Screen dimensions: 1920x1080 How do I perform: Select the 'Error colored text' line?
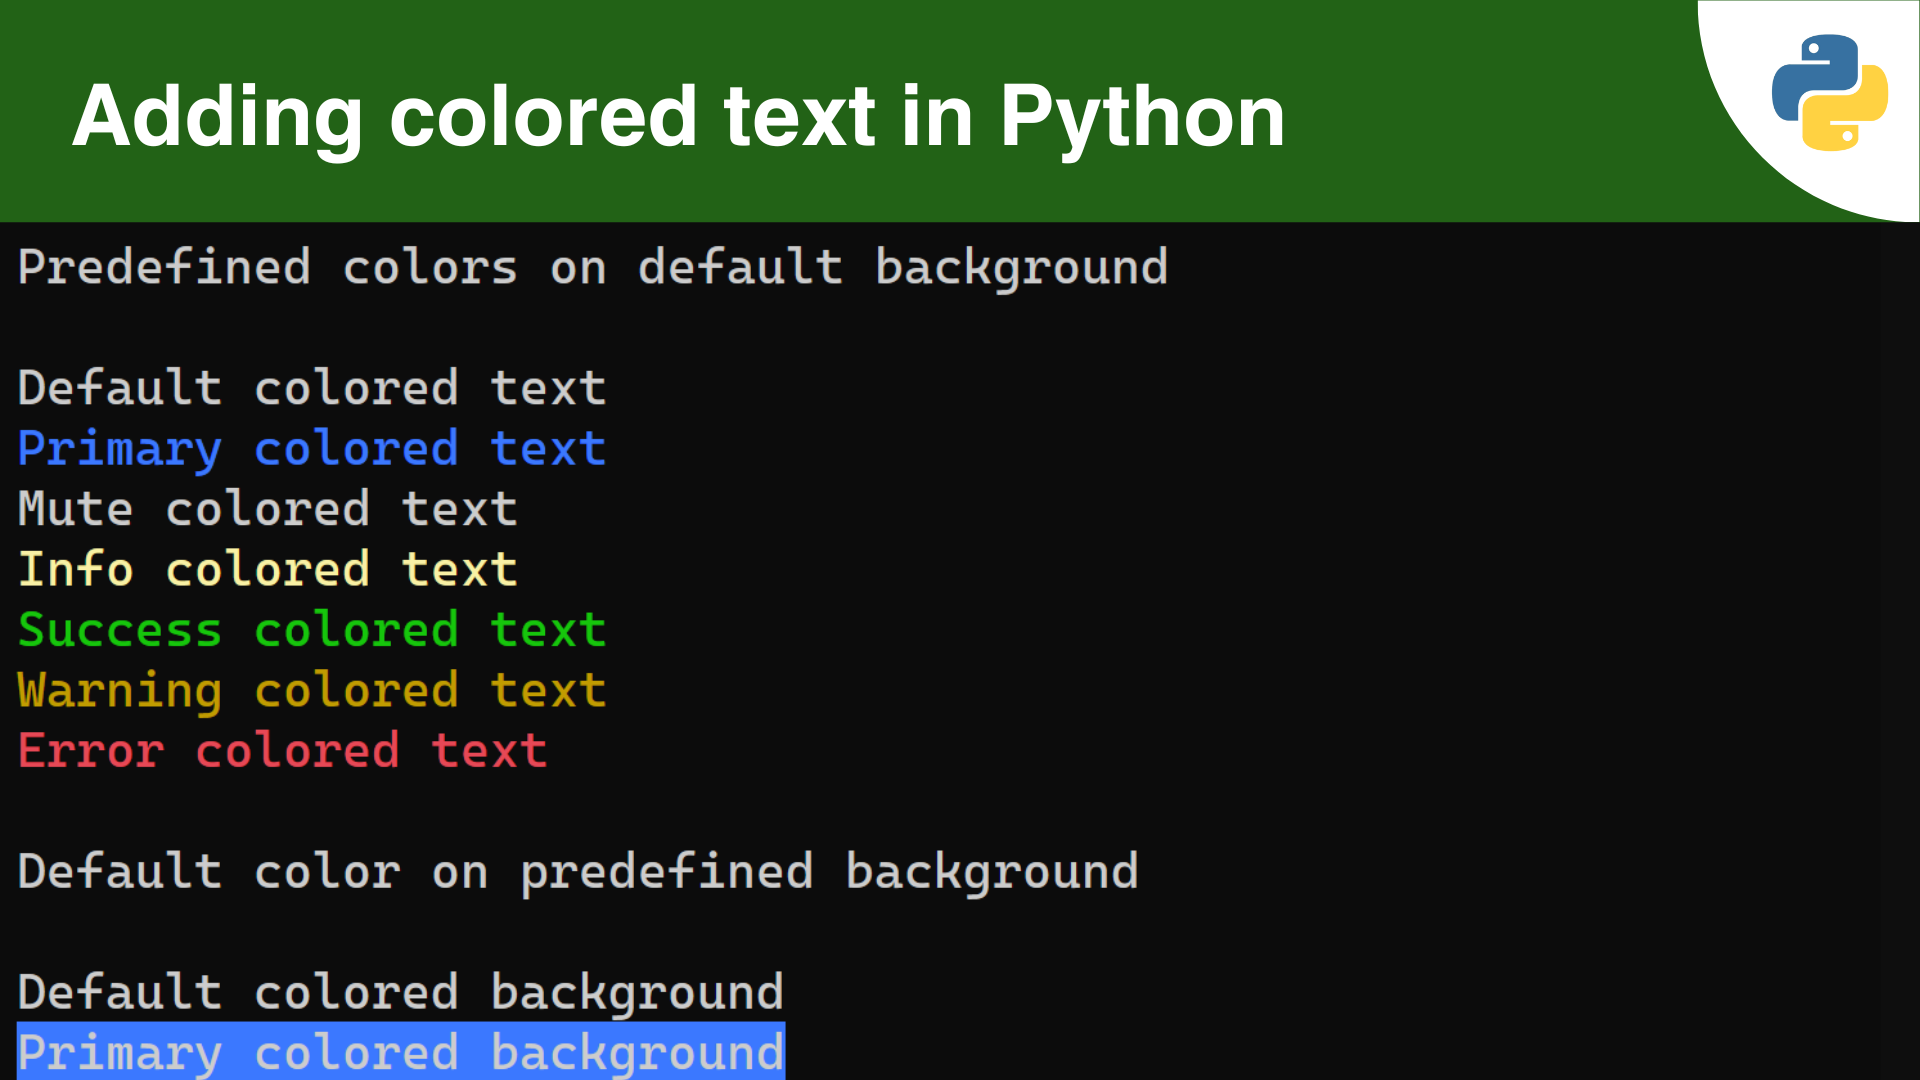pos(280,750)
